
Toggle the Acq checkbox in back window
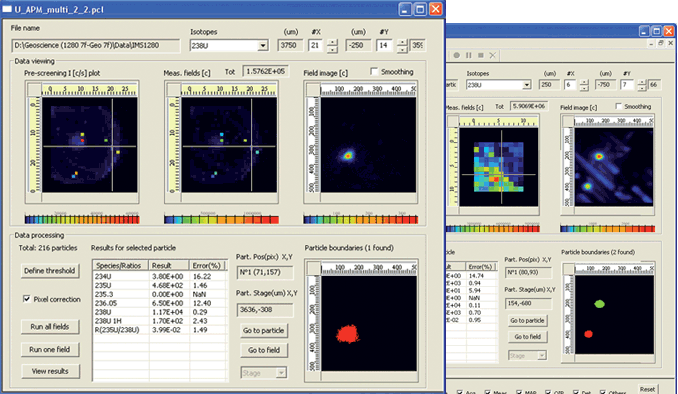[459, 392]
